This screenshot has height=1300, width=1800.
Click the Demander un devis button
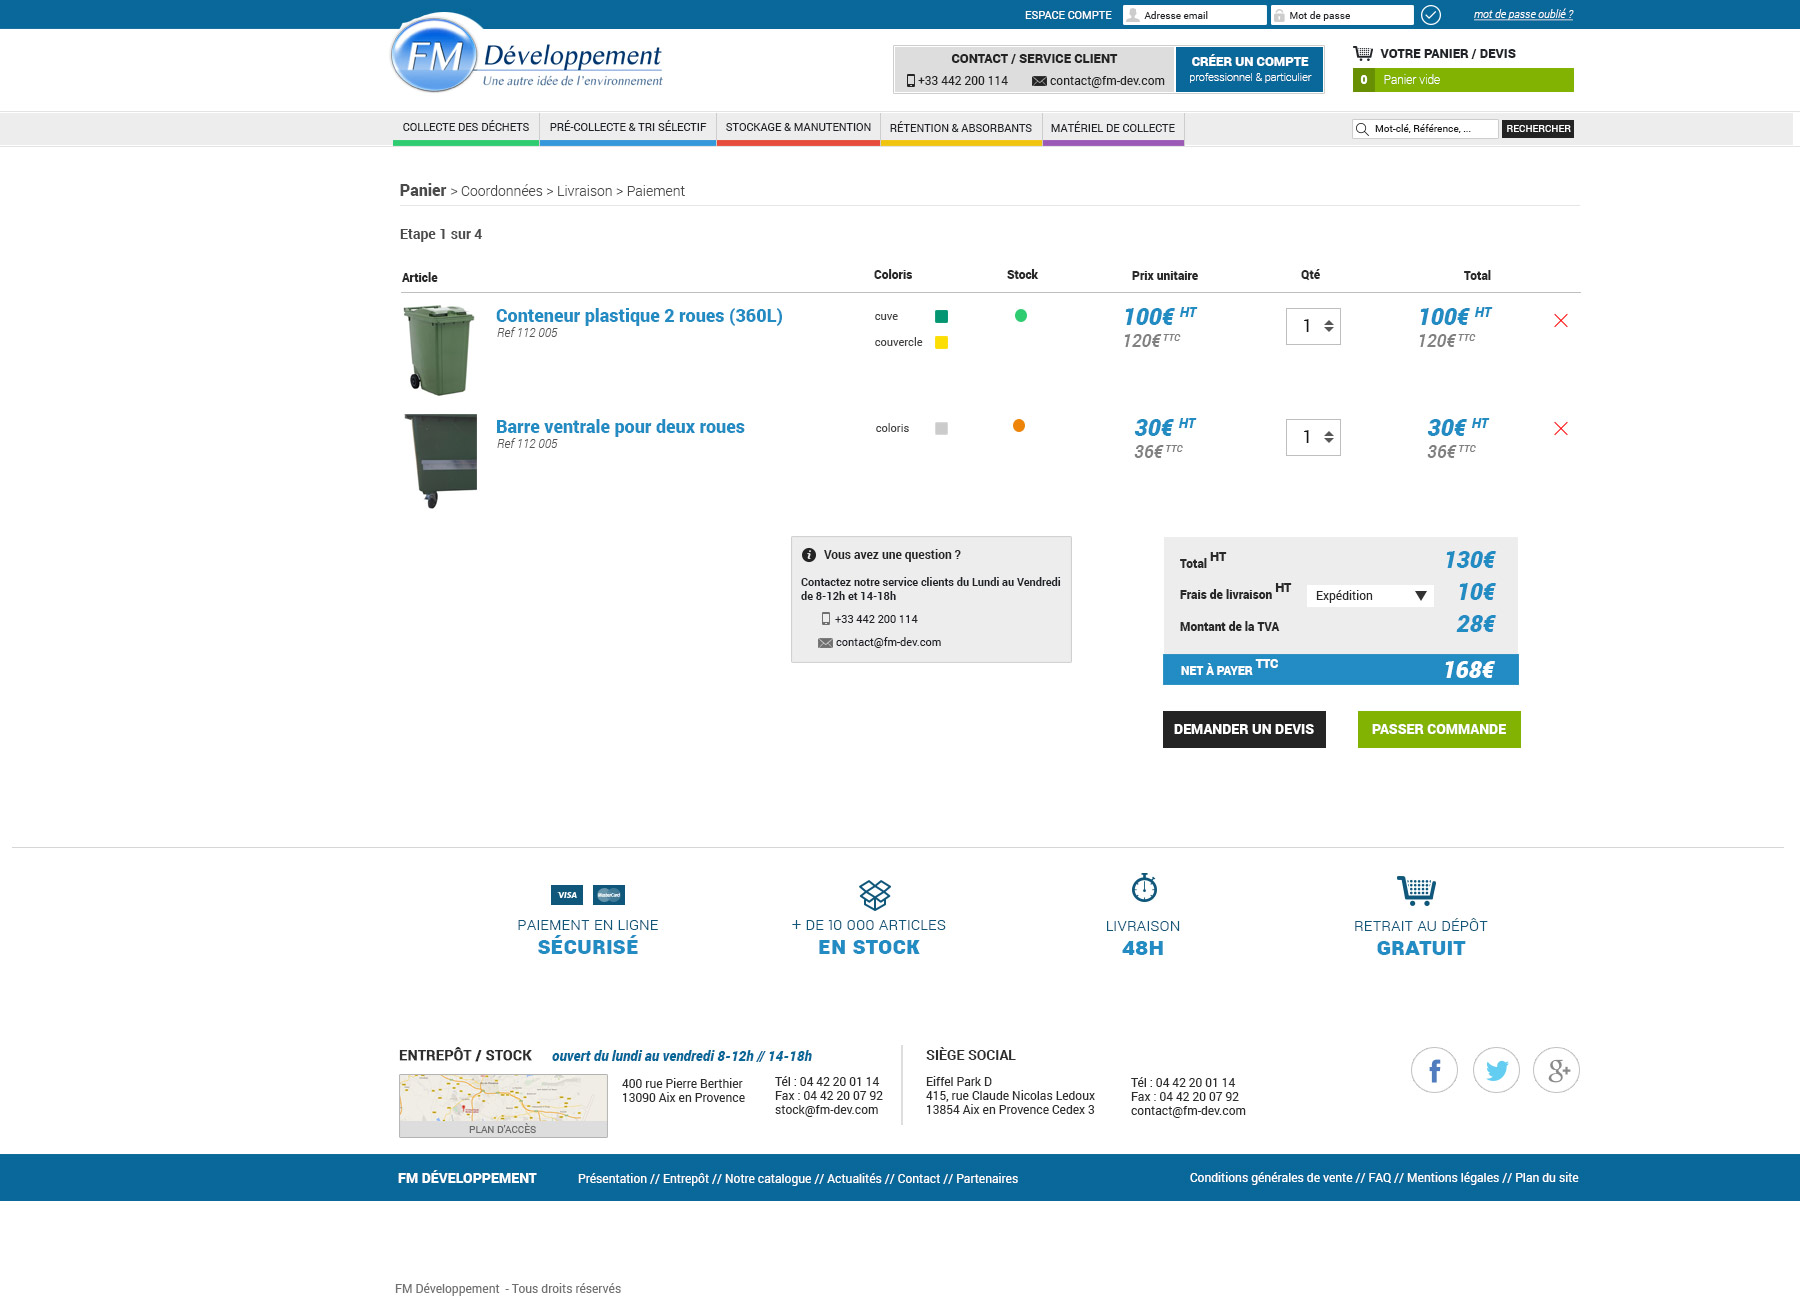[x=1243, y=730]
